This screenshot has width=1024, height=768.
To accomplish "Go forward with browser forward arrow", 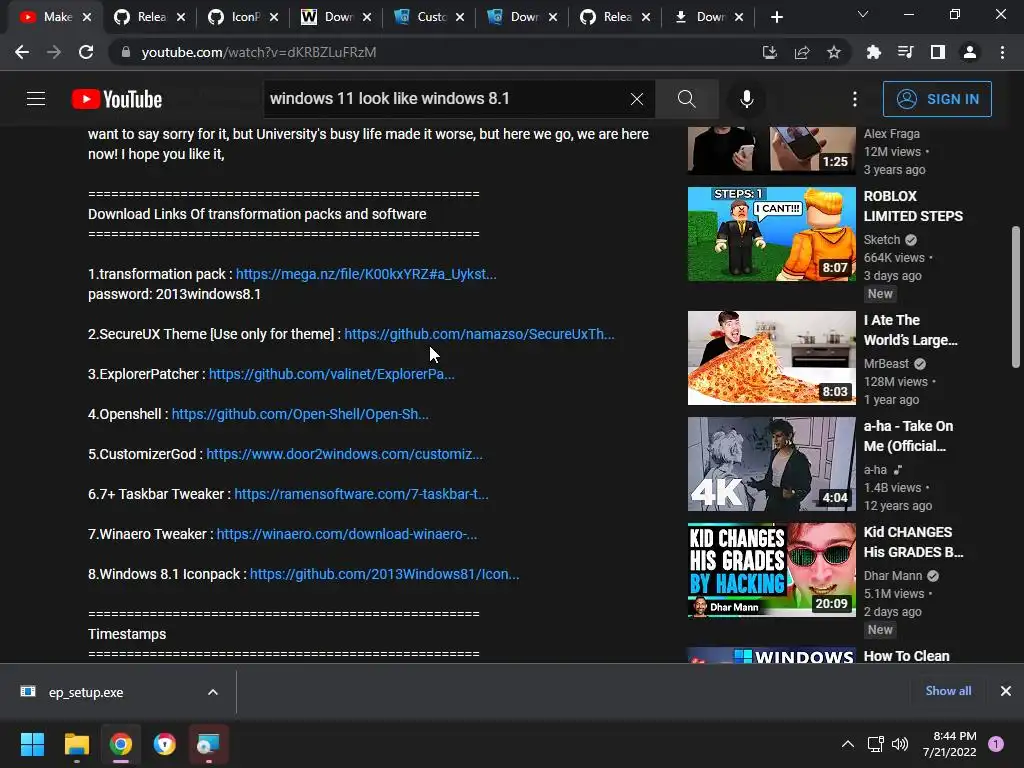I will tap(54, 52).
